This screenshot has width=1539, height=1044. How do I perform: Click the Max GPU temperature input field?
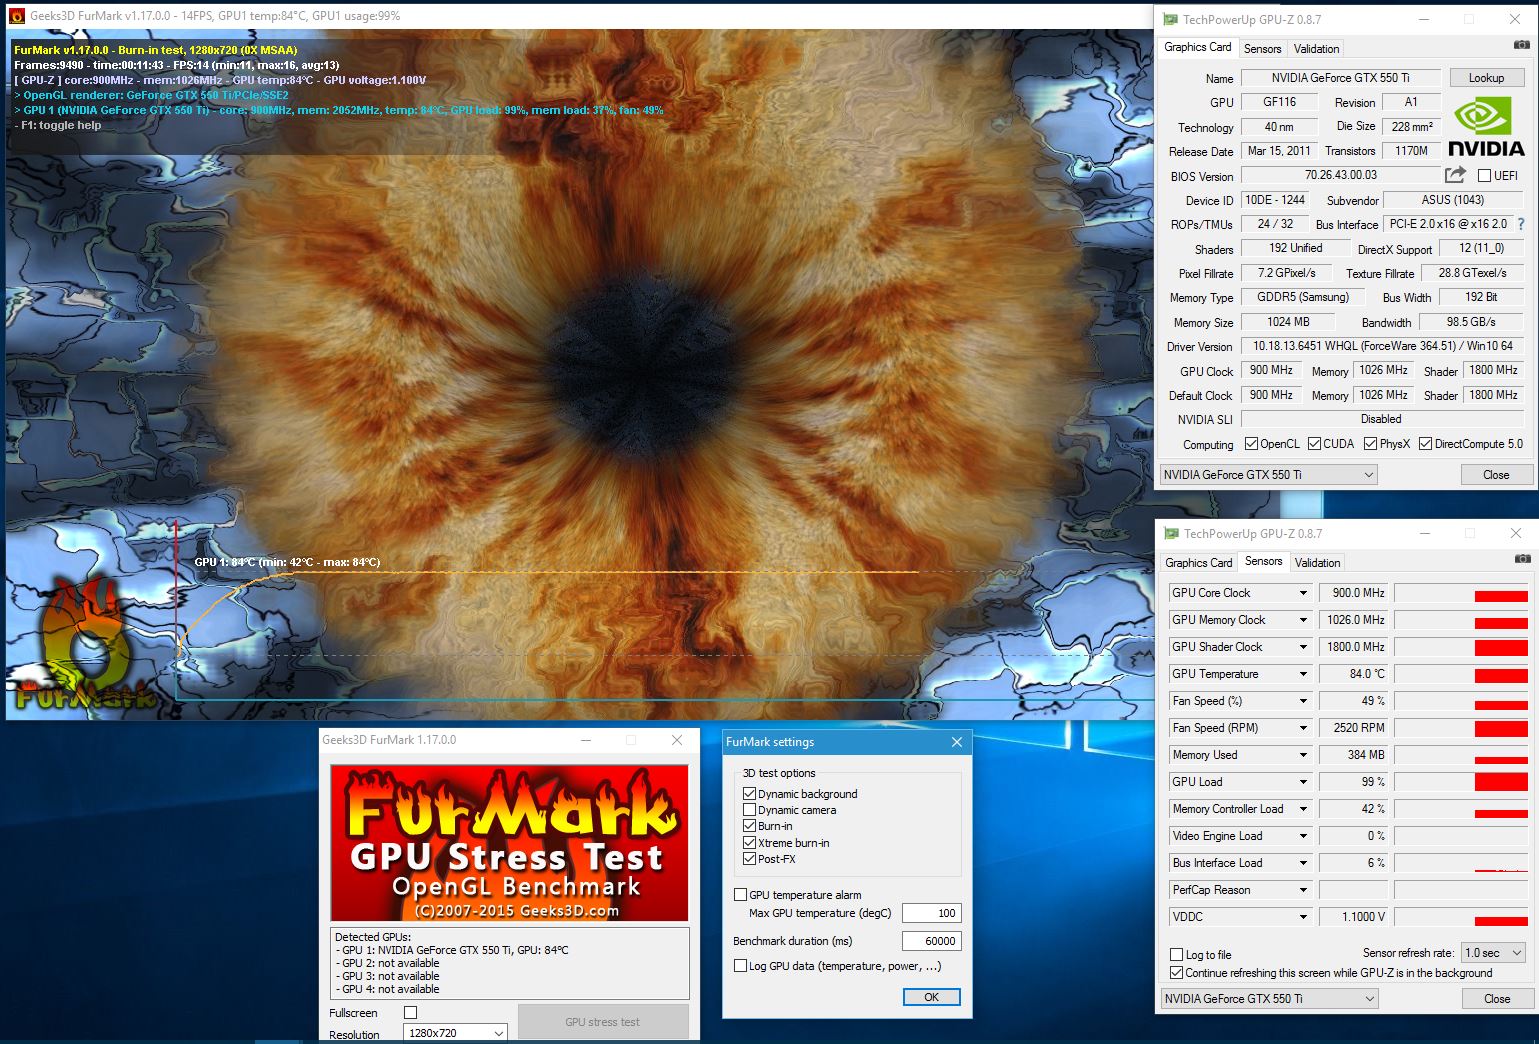click(x=931, y=913)
